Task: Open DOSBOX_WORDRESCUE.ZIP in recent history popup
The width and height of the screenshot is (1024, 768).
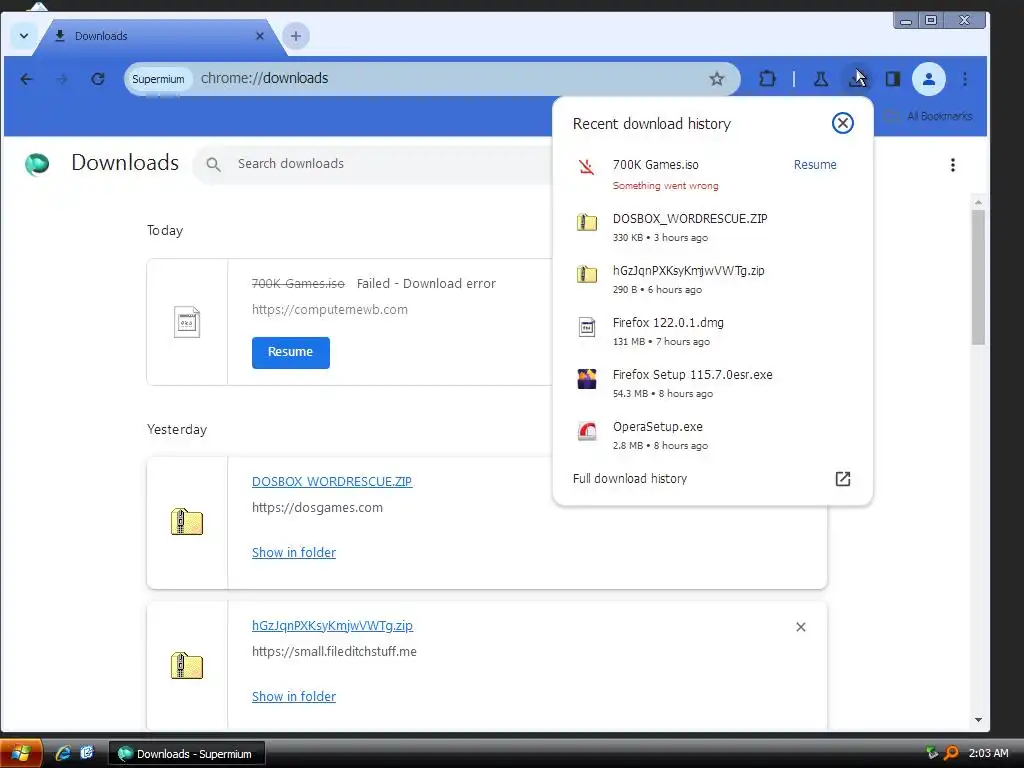Action: pyautogui.click(x=712, y=227)
